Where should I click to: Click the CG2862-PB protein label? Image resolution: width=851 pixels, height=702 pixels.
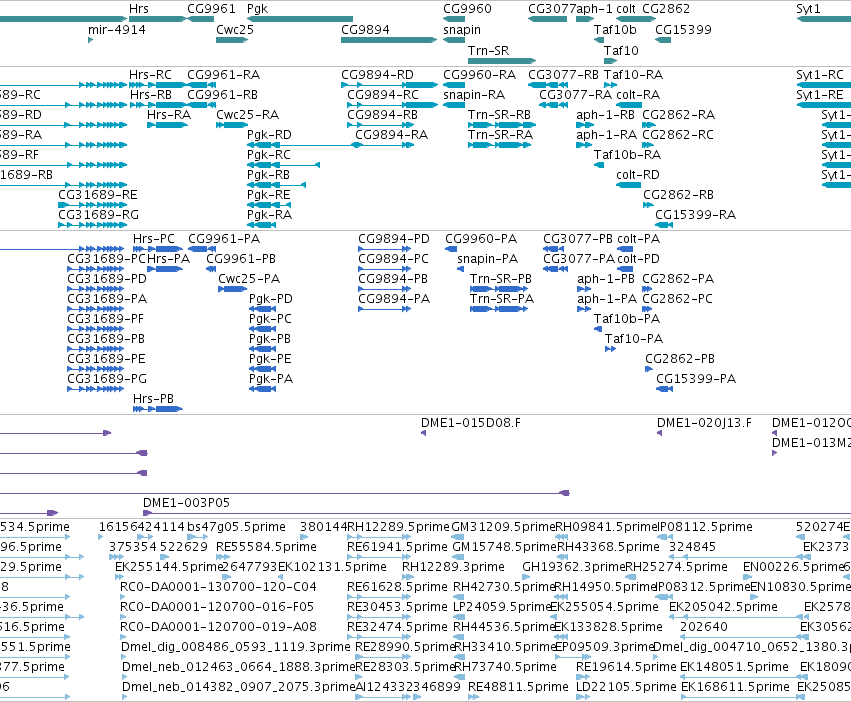pos(680,359)
